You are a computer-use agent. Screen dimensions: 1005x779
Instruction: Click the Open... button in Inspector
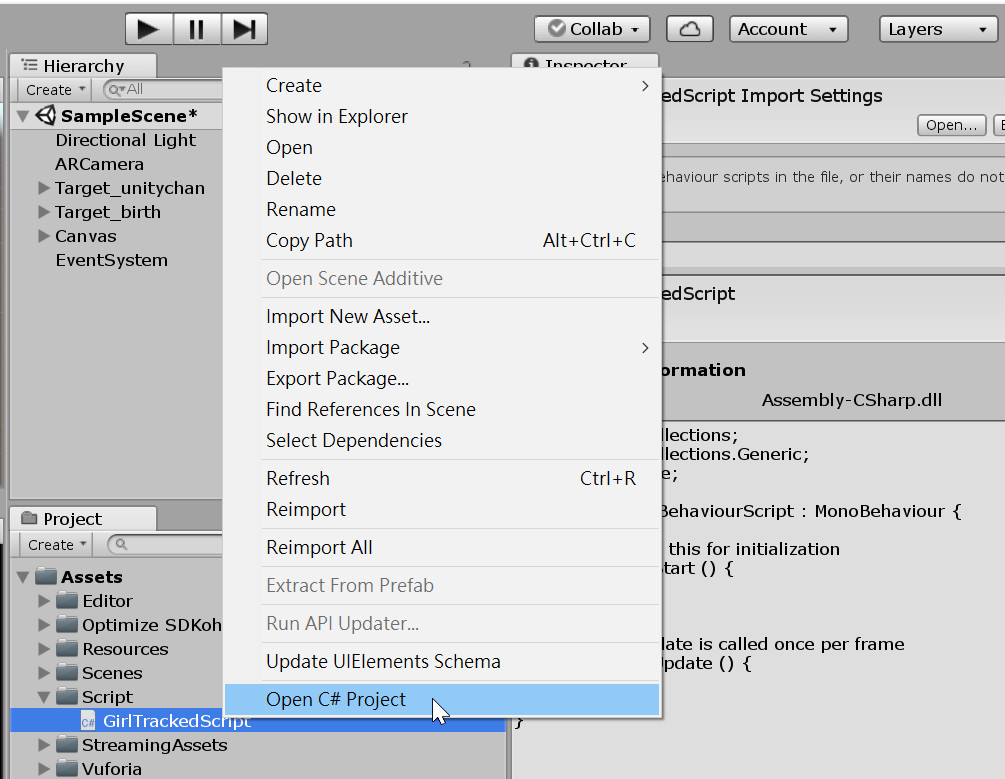(x=952, y=125)
